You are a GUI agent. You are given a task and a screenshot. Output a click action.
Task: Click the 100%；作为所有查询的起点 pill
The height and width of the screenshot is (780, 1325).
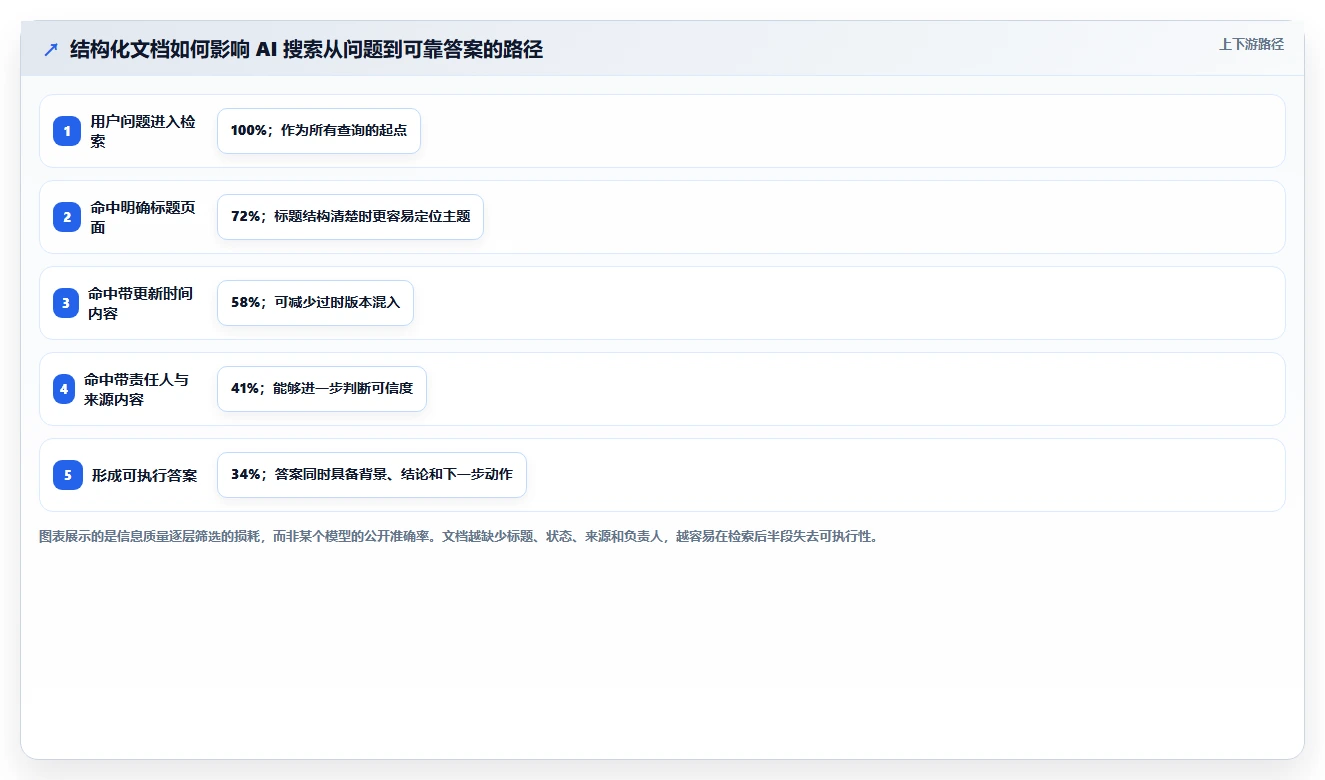319,131
